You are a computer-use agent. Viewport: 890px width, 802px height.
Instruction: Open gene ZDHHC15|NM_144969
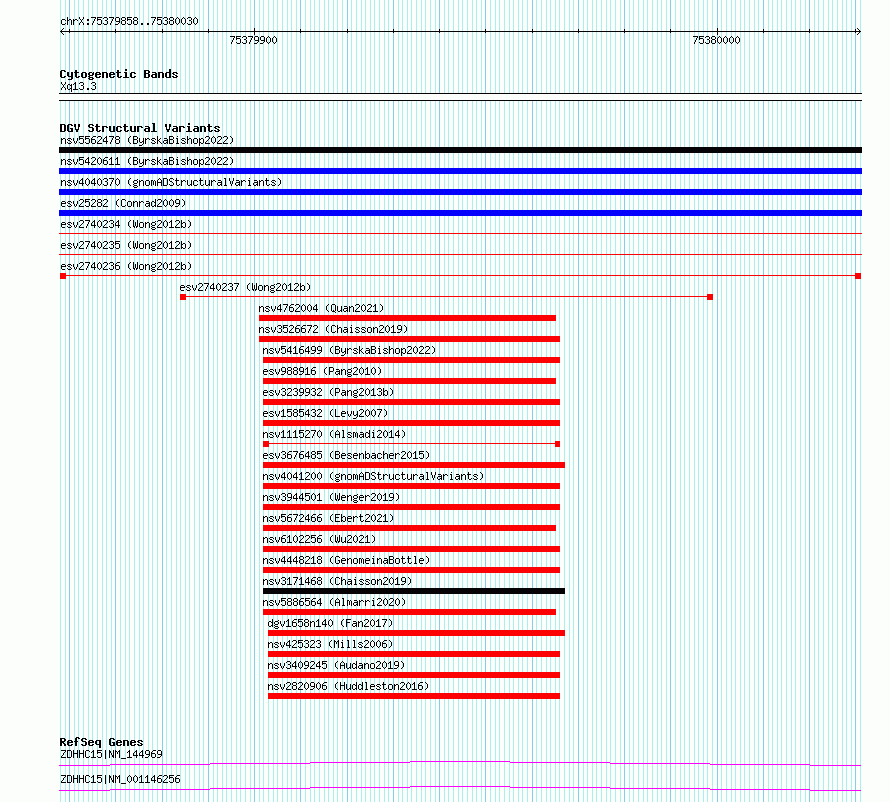[111, 754]
